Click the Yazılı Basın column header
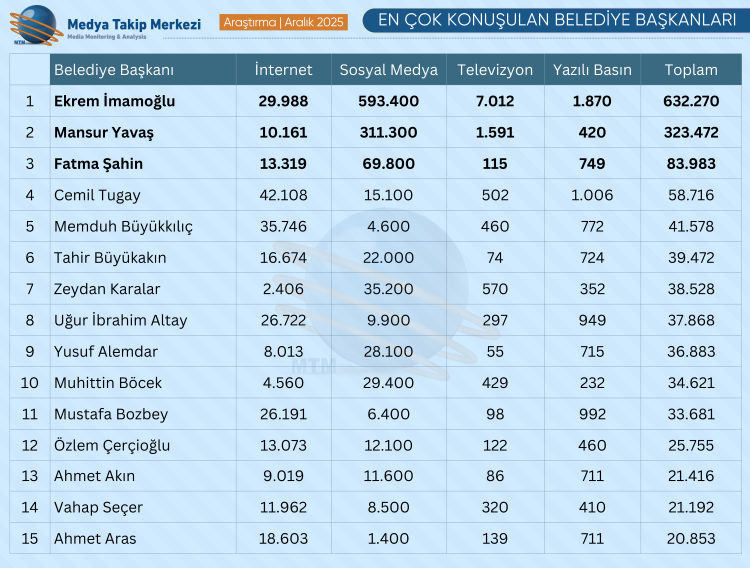The height and width of the screenshot is (568, 750). pos(592,70)
